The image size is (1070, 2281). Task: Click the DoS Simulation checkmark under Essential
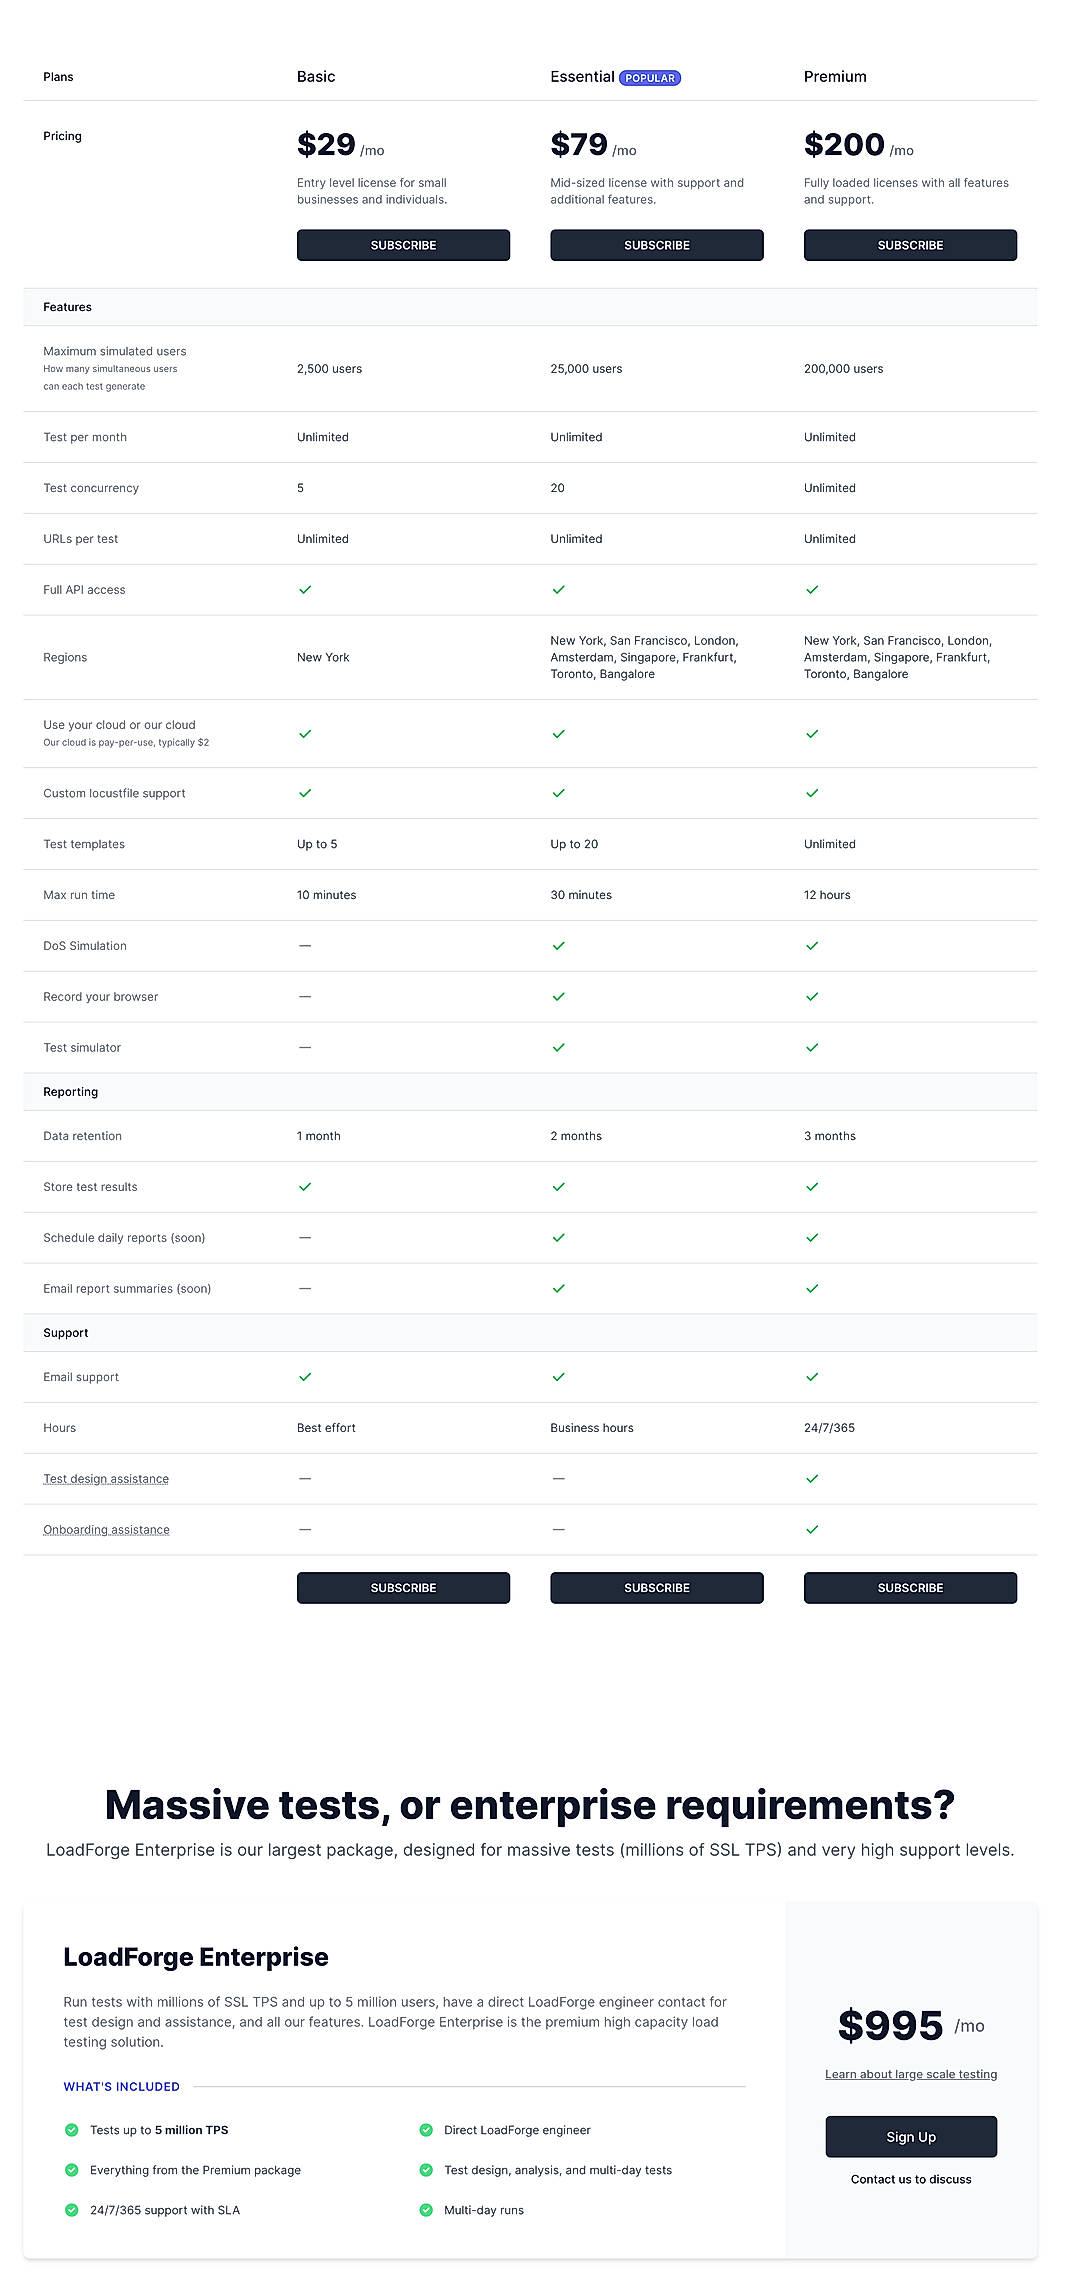(558, 945)
